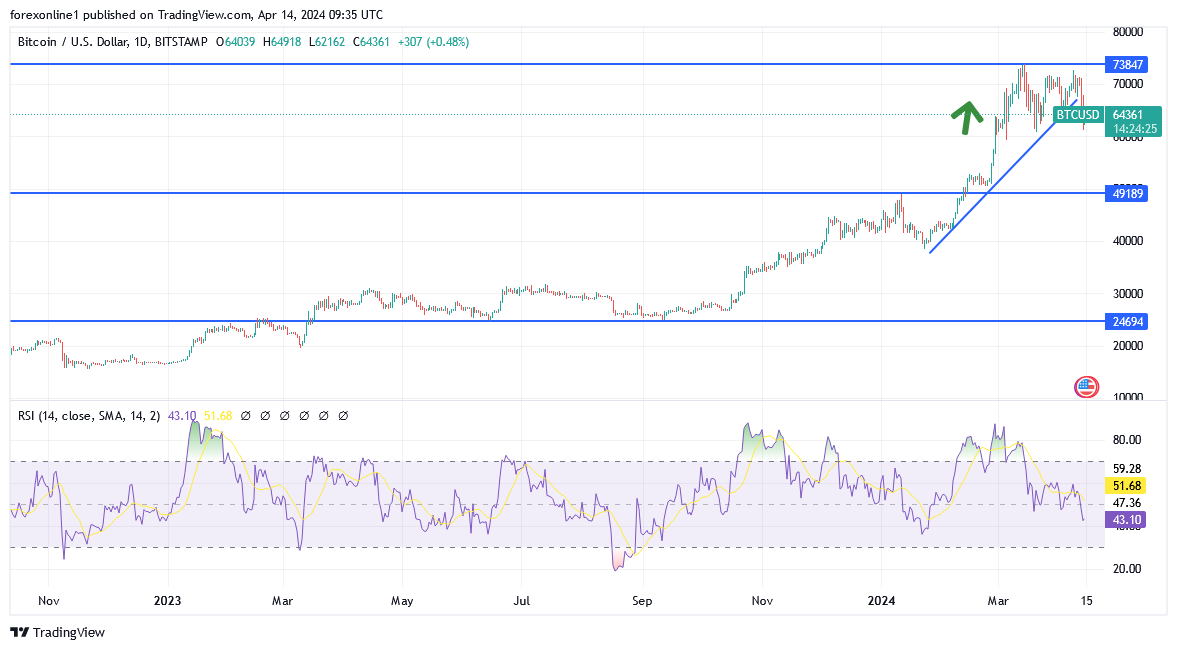Image resolution: width=1177 pixels, height=650 pixels.
Task: Click the 49189 support level price label
Action: pos(1126,193)
